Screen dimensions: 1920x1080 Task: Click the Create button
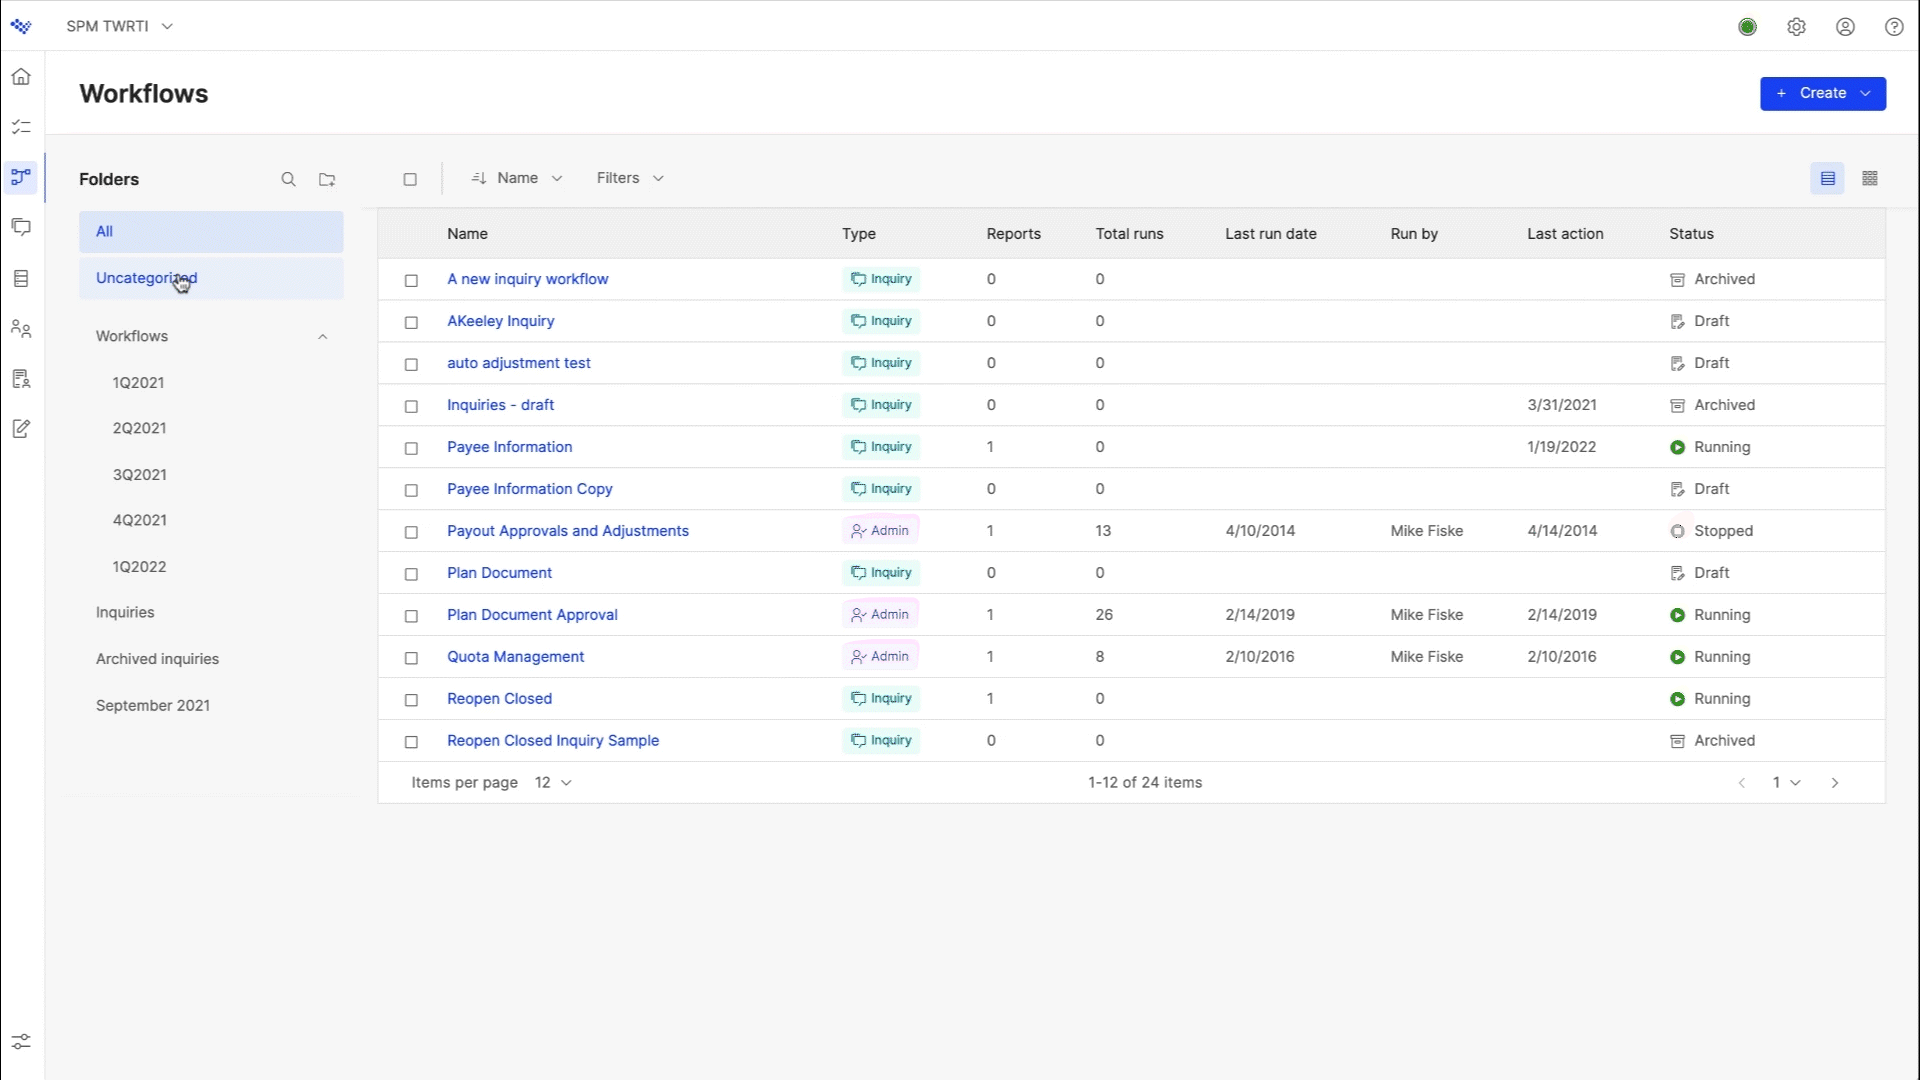(x=1822, y=93)
